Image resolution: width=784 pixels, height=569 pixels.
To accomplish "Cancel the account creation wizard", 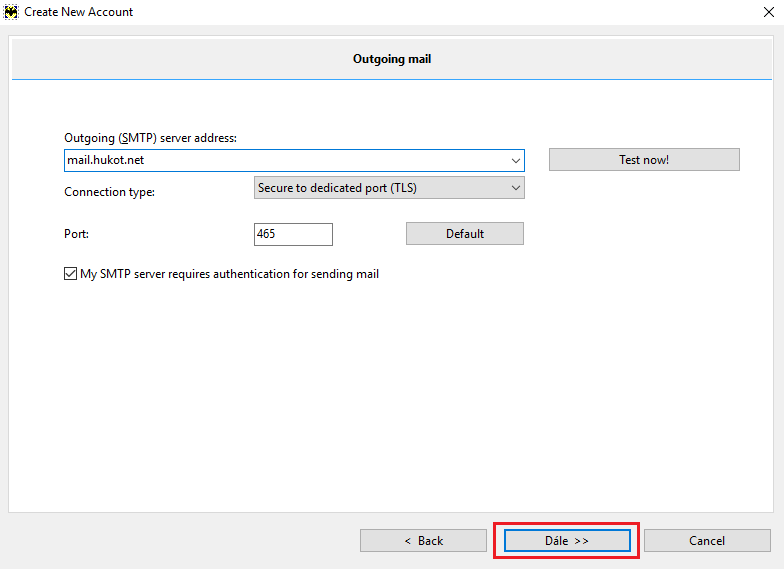I will point(707,540).
